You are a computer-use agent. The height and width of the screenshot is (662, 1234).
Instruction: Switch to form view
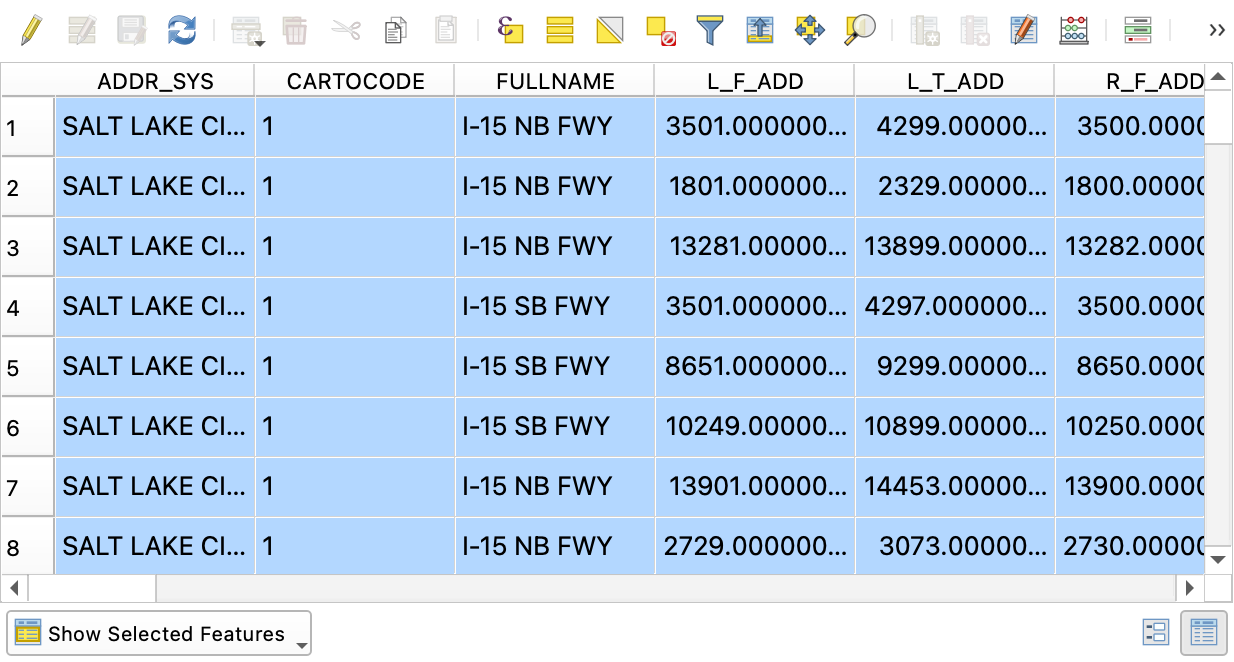coord(1156,632)
